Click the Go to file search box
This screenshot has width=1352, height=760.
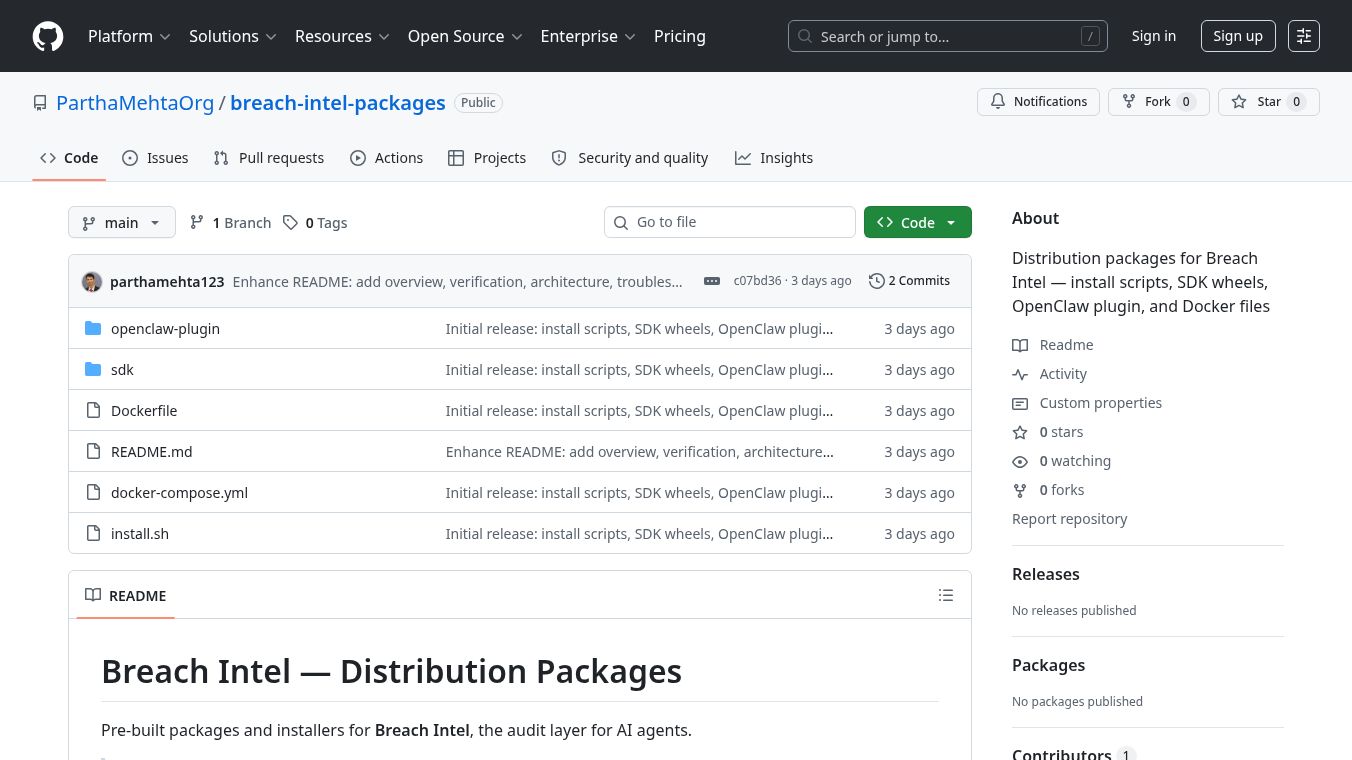(730, 222)
